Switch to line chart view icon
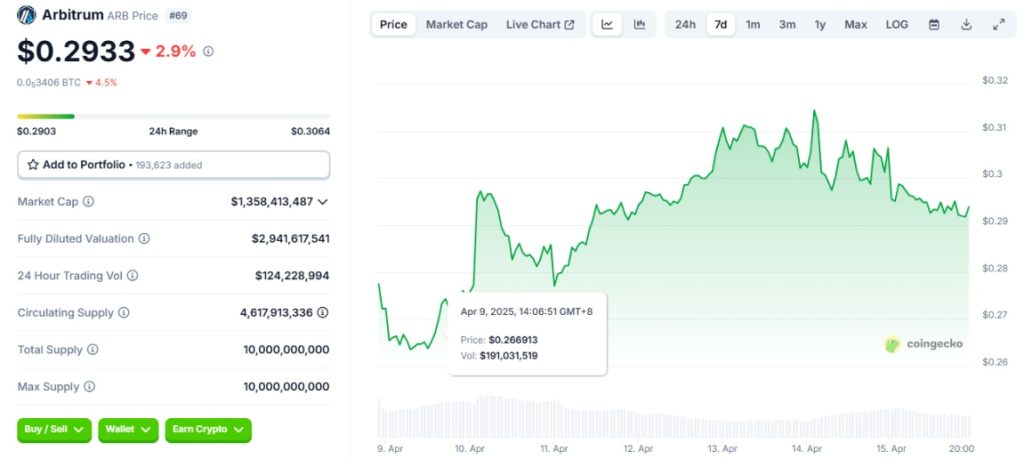Screen dimensions: 1024x459 (607, 25)
